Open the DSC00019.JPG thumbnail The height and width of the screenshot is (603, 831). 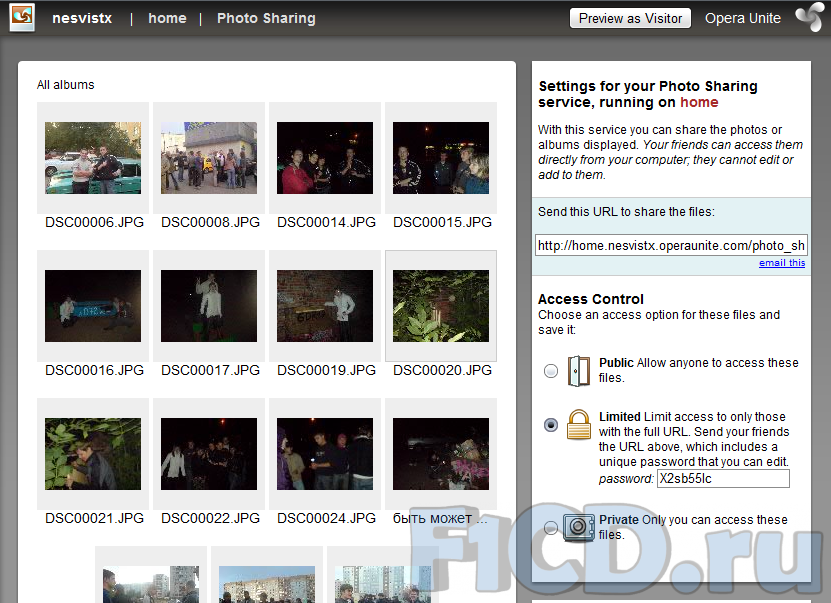coord(325,306)
